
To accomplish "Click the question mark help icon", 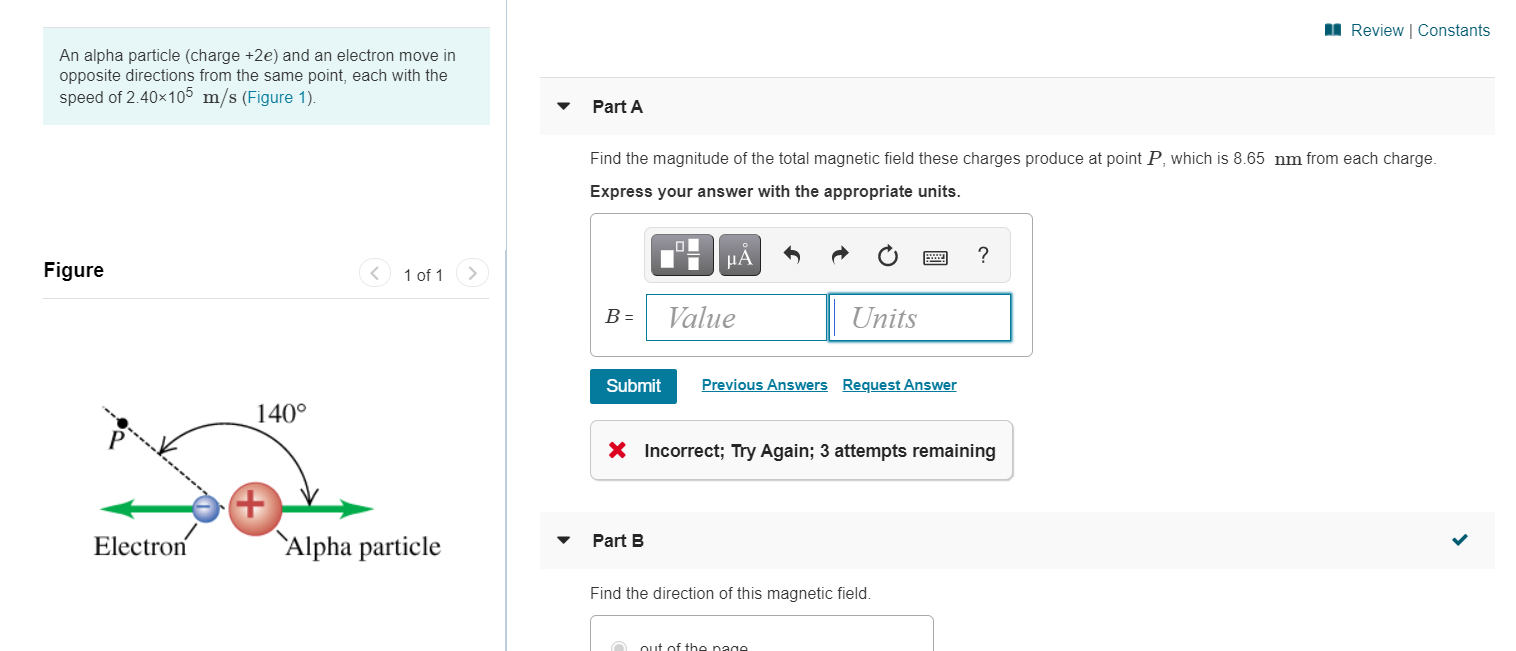I will pos(983,255).
